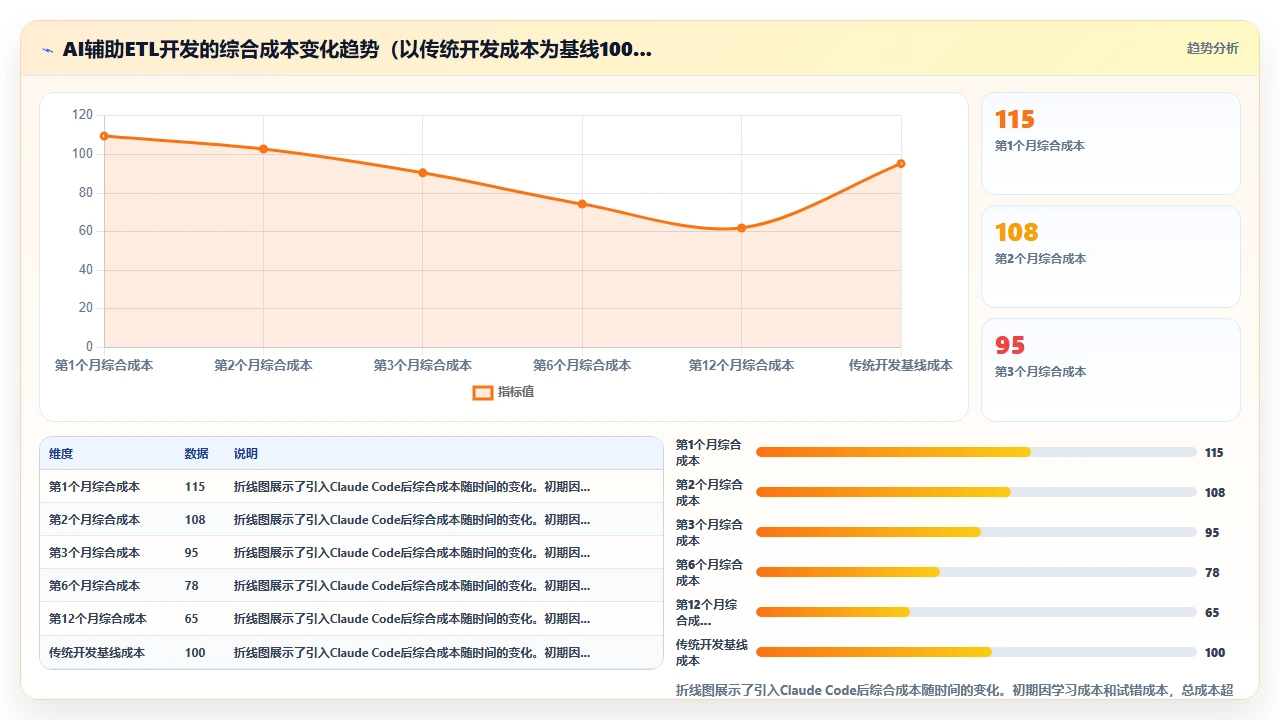Click the x-axis label 传统开发基线成本
The image size is (1280, 720).
[901, 366]
